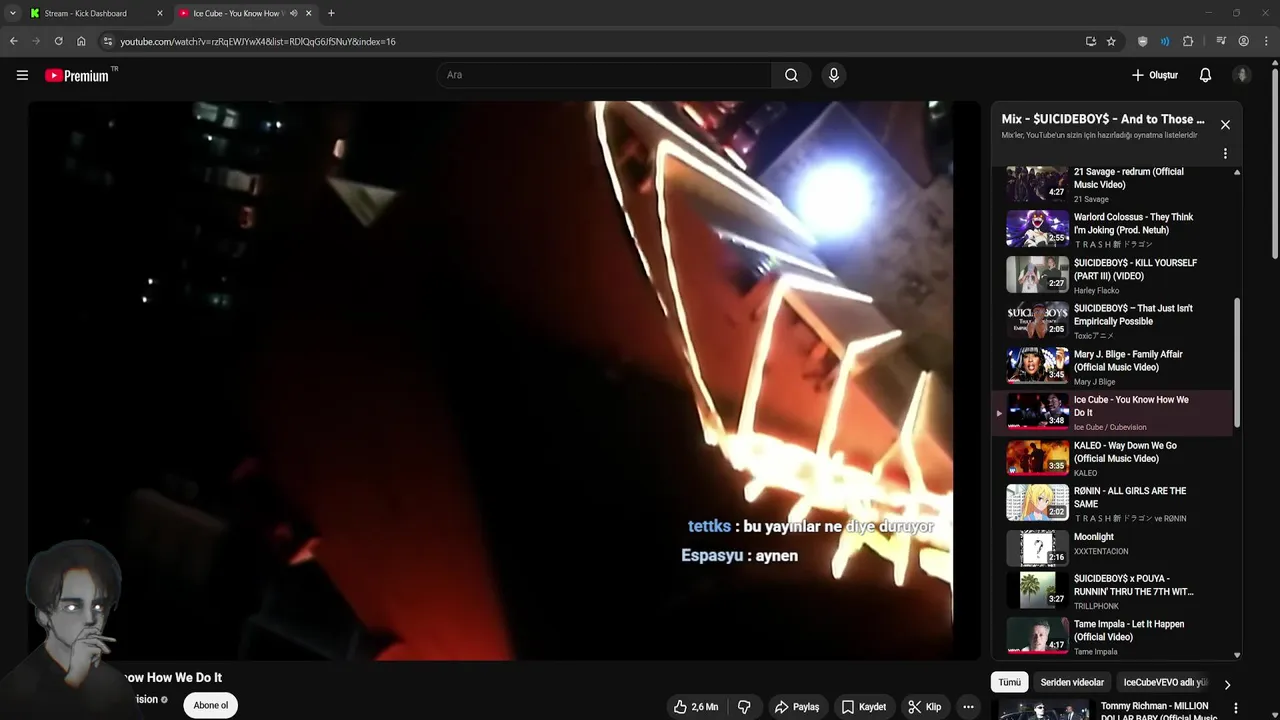Close the Kick Dashboard tab
The height and width of the screenshot is (720, 1280).
tap(159, 13)
